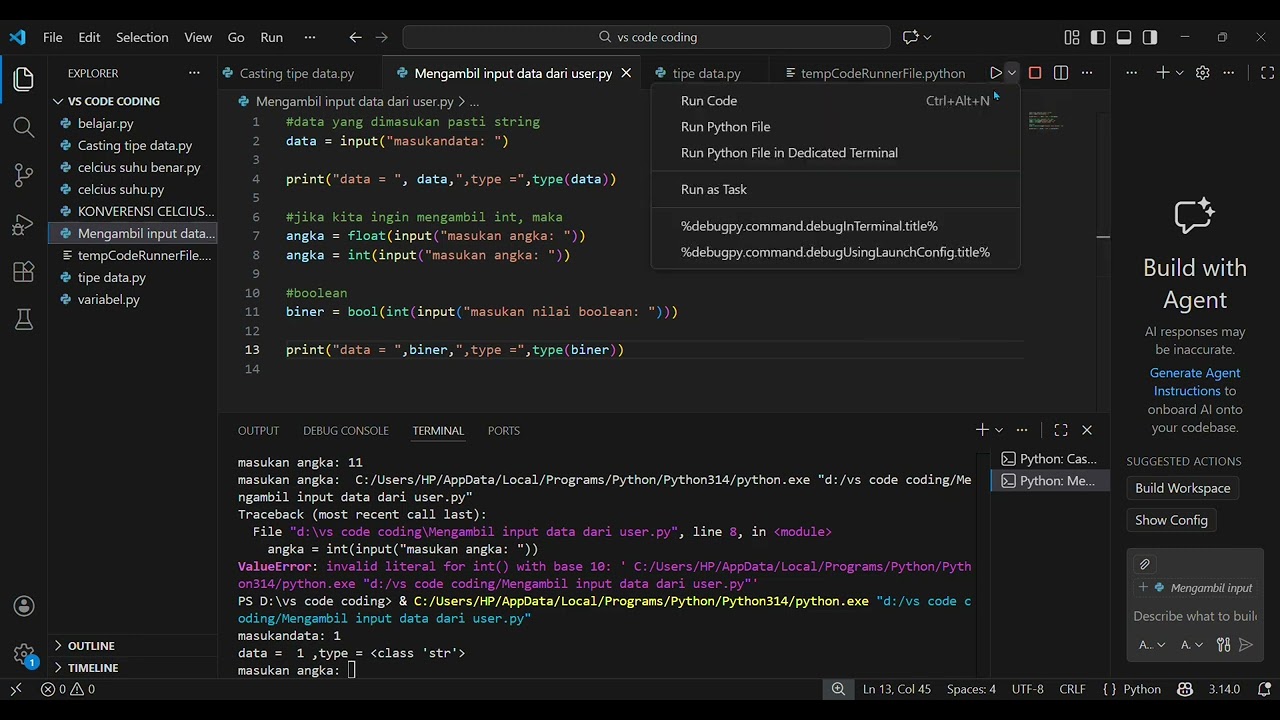
Task: Start a new chat with plus icon
Action: (x=1163, y=73)
